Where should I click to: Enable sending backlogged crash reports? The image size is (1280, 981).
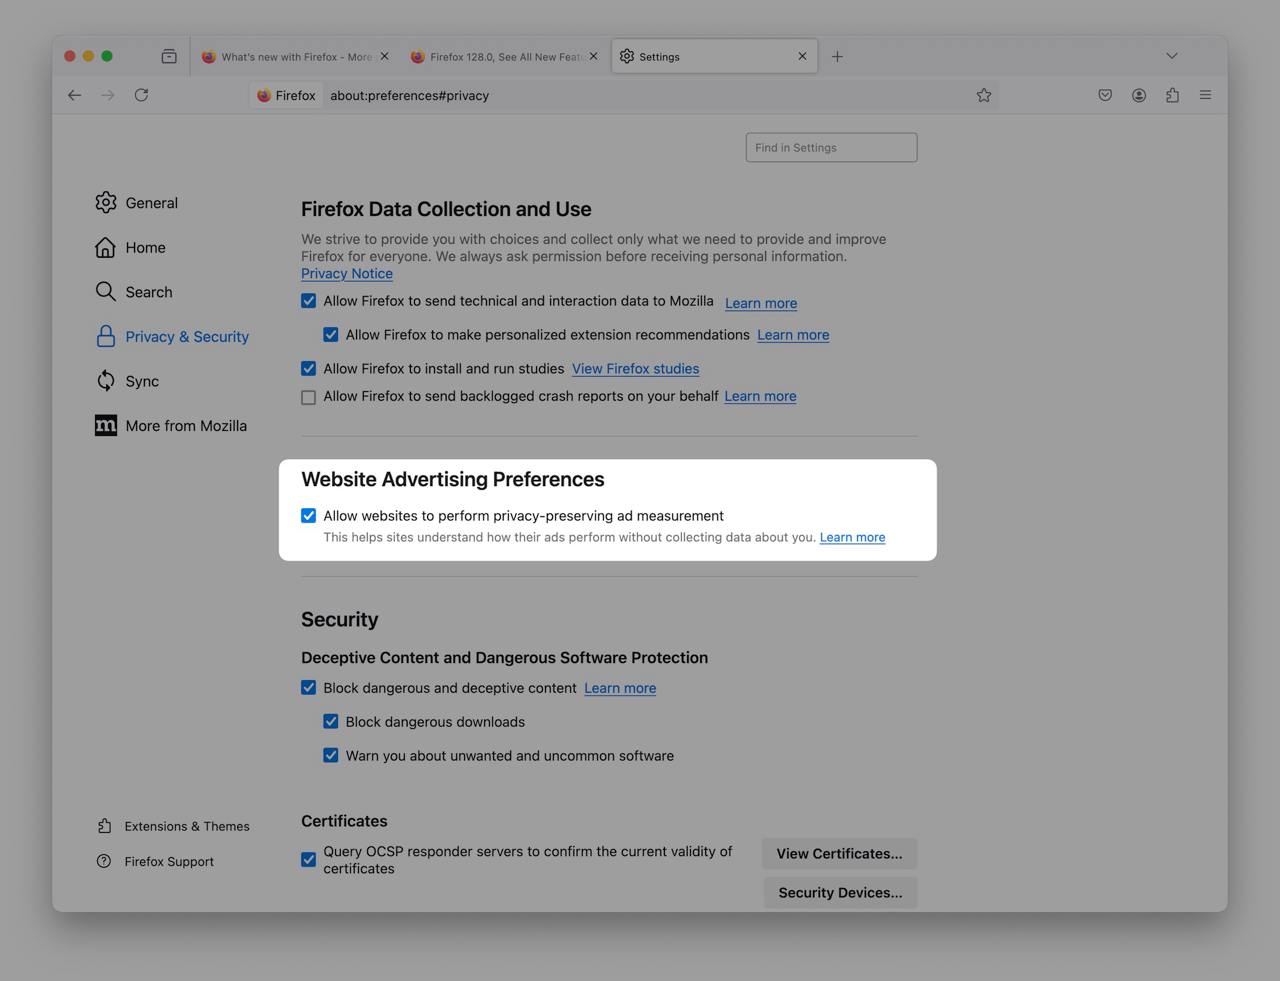(x=309, y=397)
